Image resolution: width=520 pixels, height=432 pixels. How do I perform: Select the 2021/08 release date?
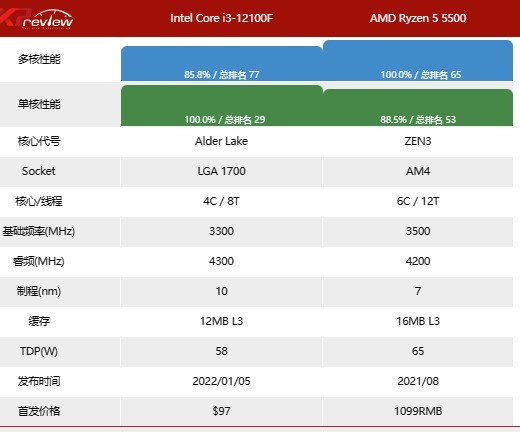[x=418, y=381]
